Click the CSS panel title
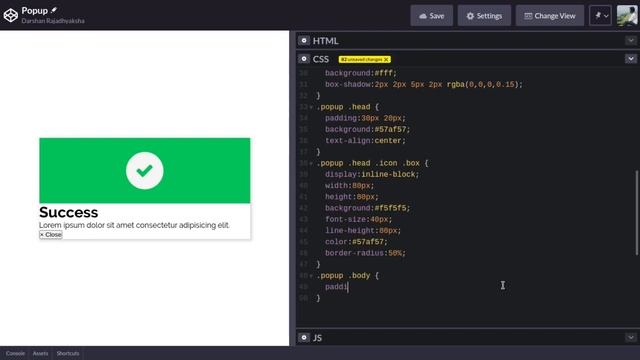640x360 pixels. [321, 59]
